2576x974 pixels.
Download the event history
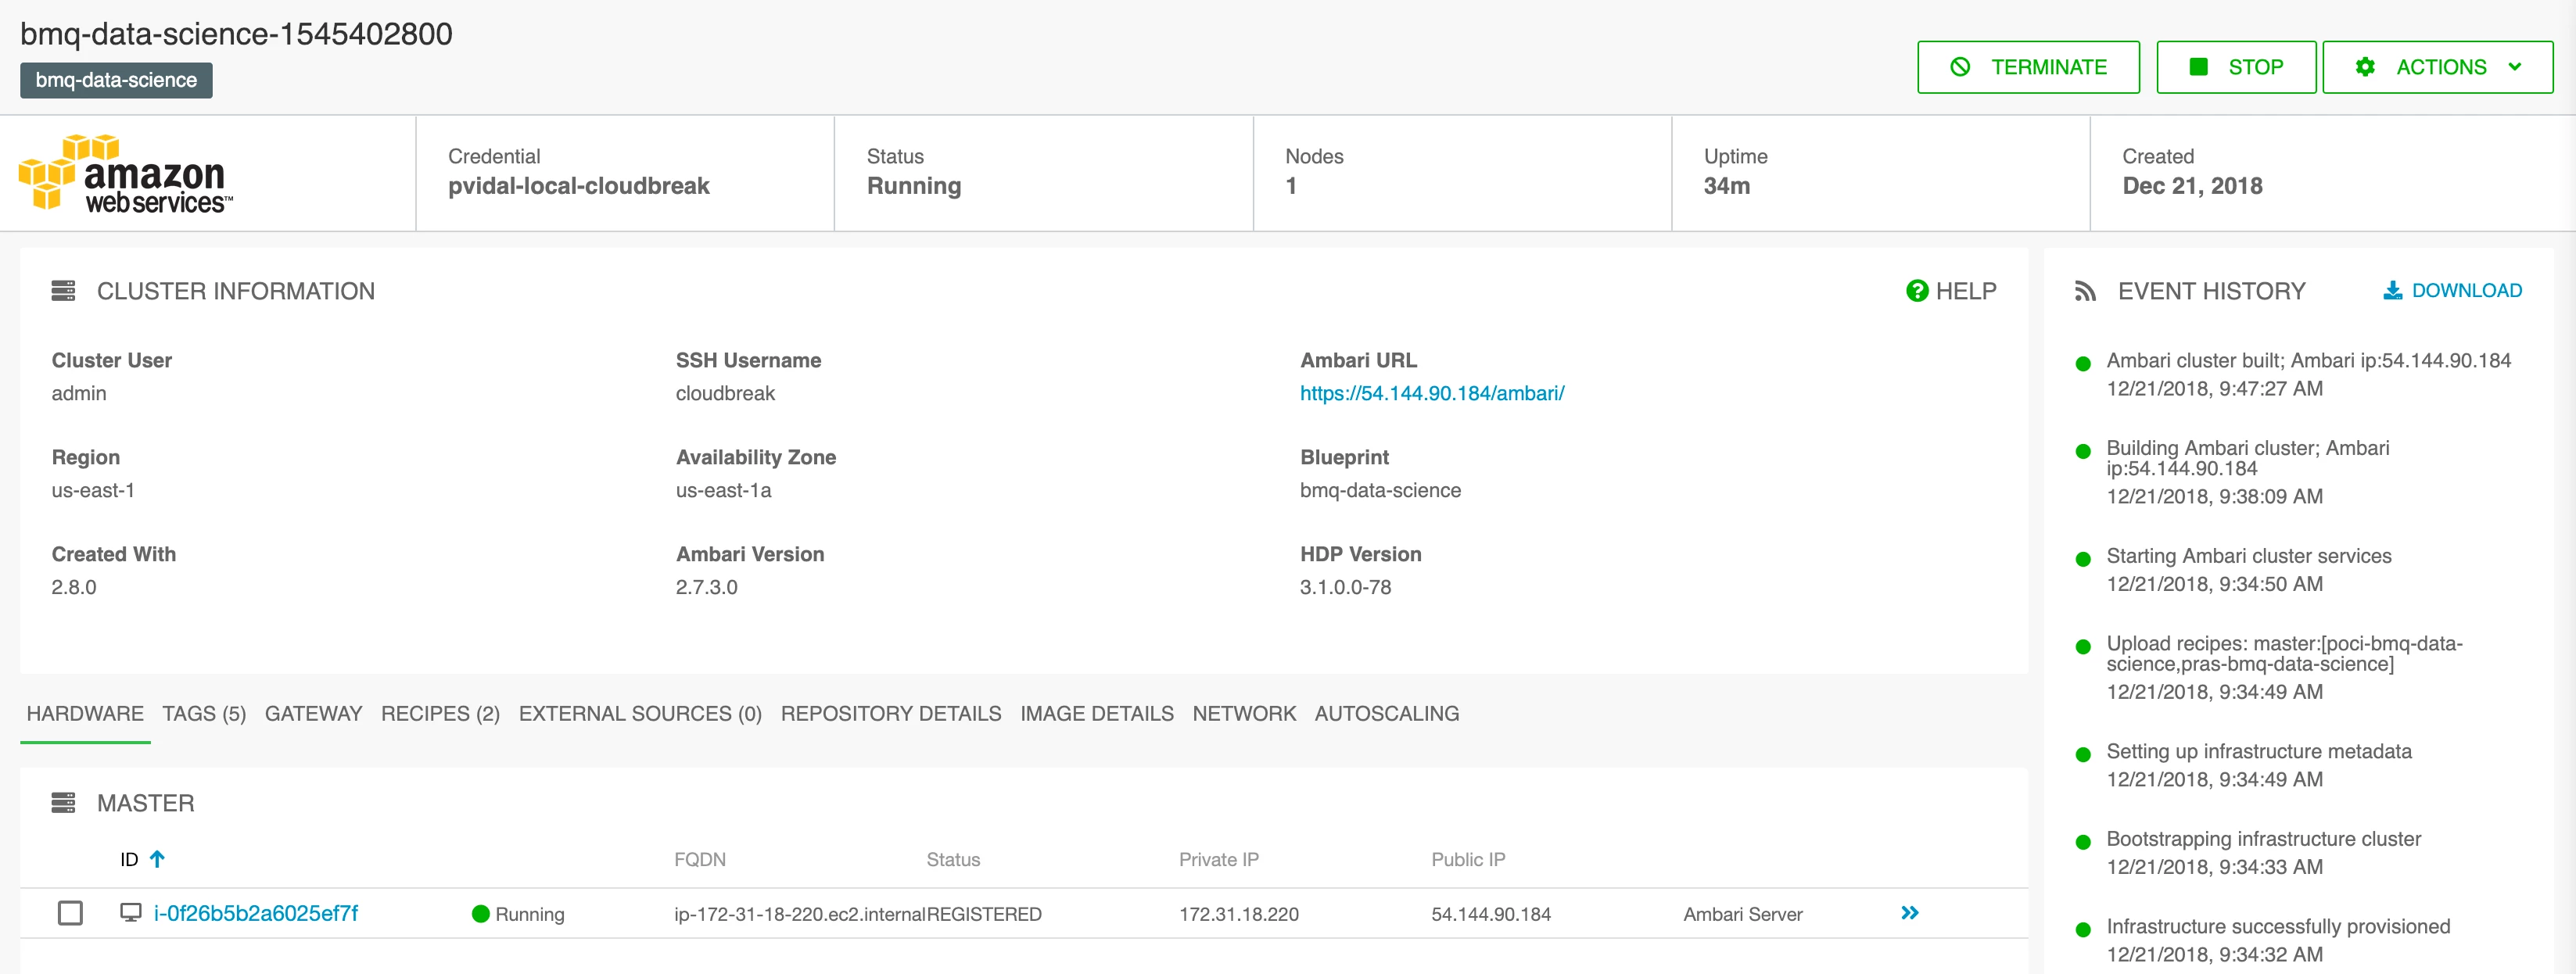click(x=2452, y=290)
